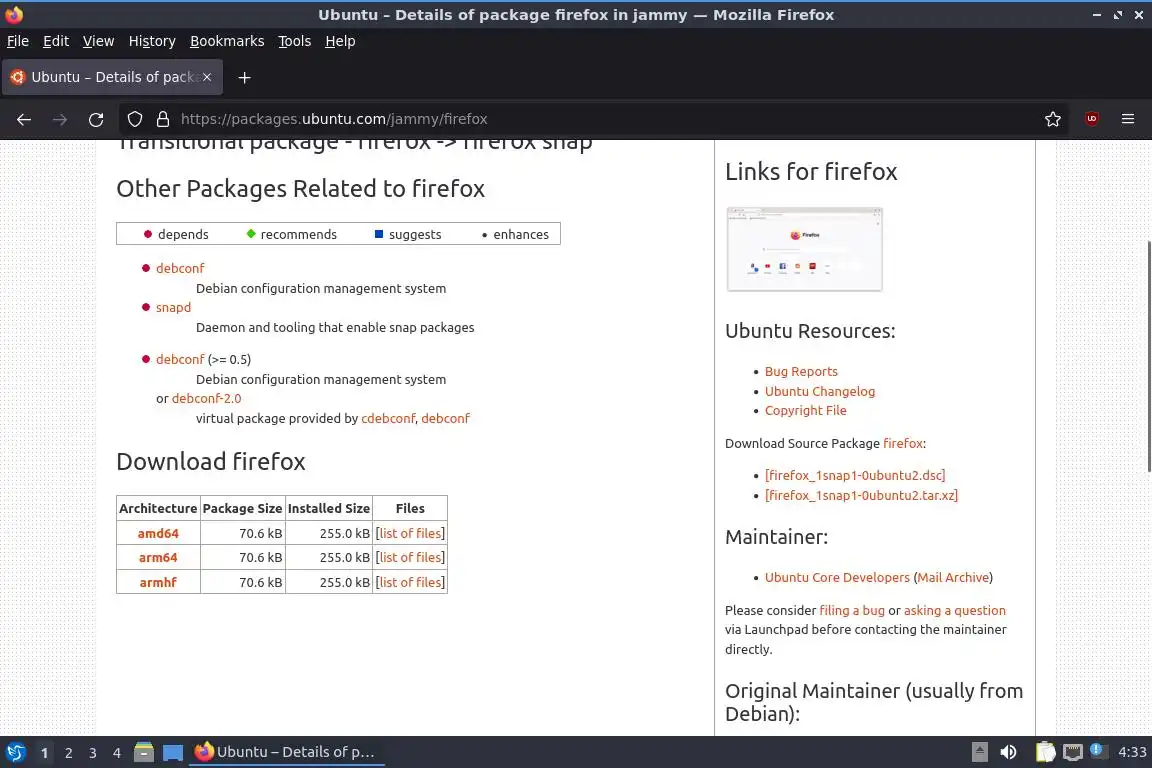Screen dimensions: 1152x768
Task: Click the show desktop taskbar icon
Action: coord(173,753)
